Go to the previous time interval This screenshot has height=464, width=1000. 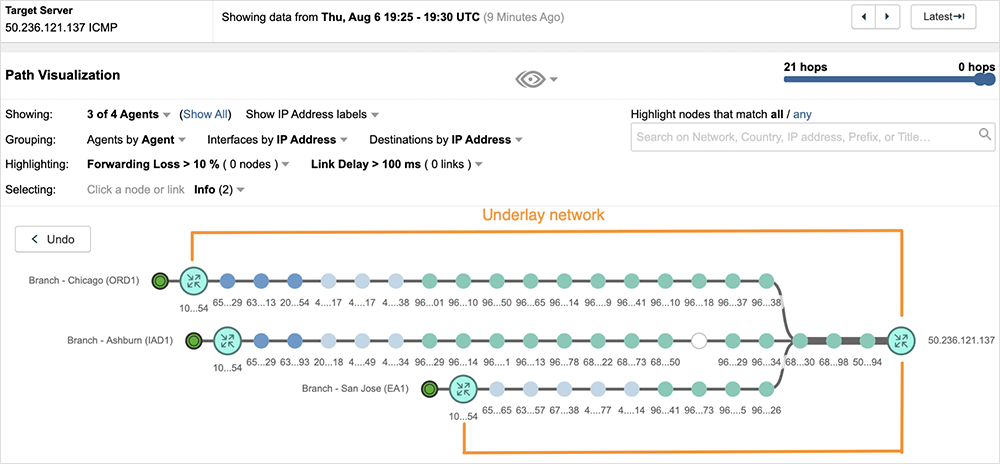tap(863, 17)
